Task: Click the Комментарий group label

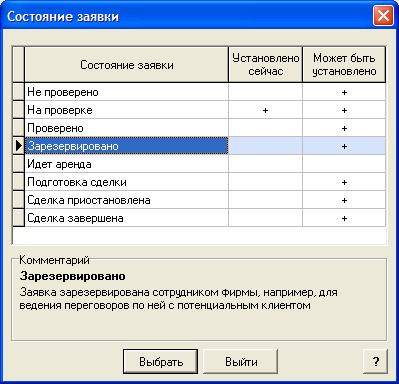Action: [54, 260]
